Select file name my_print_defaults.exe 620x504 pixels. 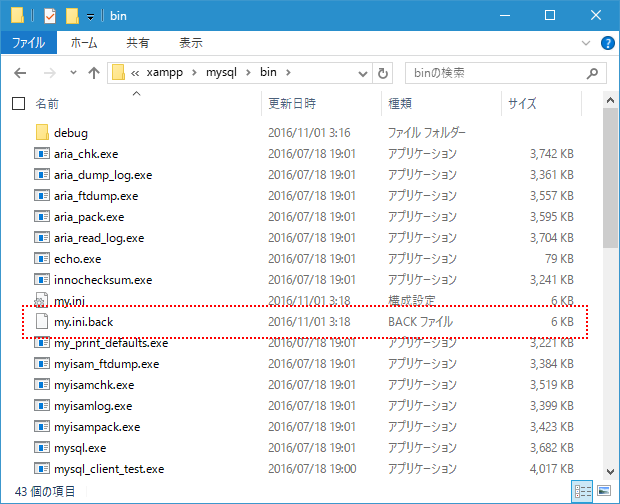(x=111, y=343)
